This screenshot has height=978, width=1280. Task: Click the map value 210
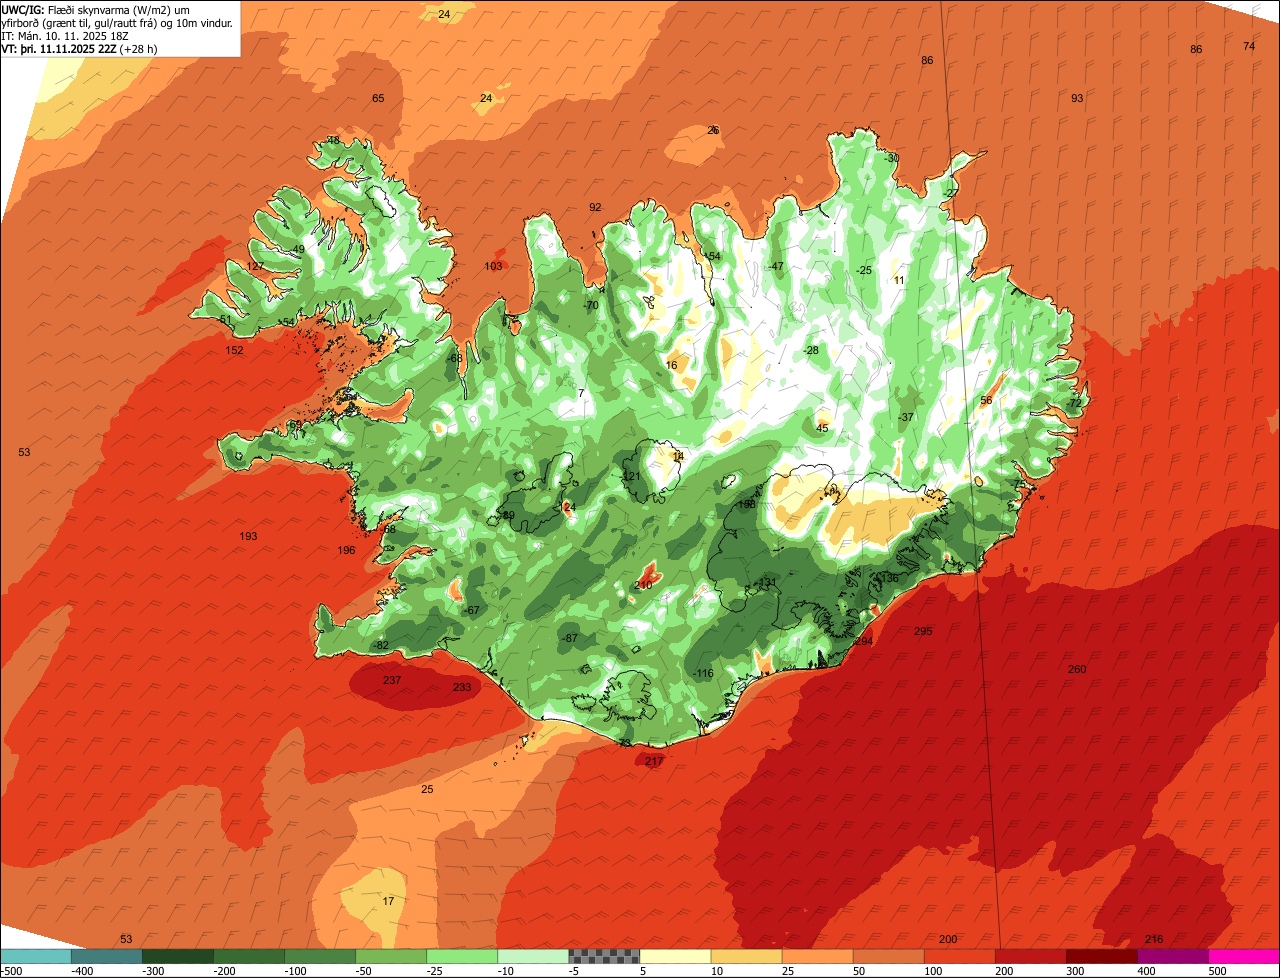[643, 585]
